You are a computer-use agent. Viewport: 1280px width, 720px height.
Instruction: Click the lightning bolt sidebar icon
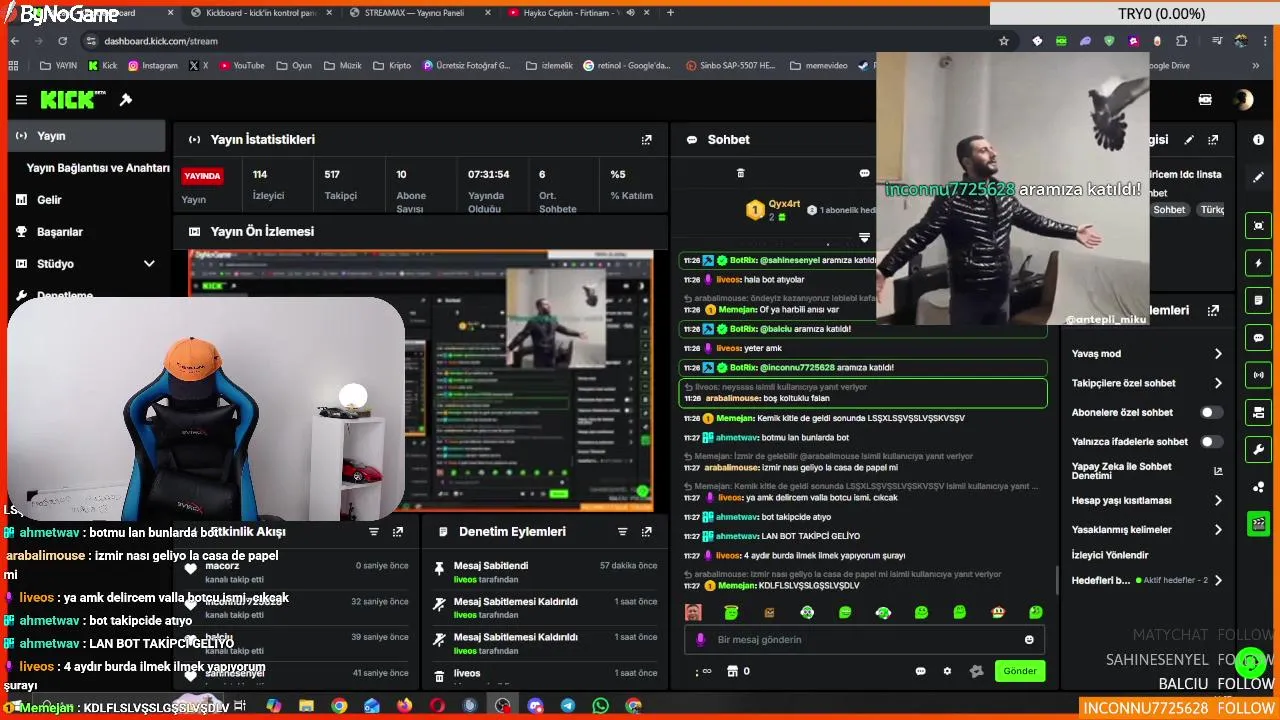(x=1258, y=263)
